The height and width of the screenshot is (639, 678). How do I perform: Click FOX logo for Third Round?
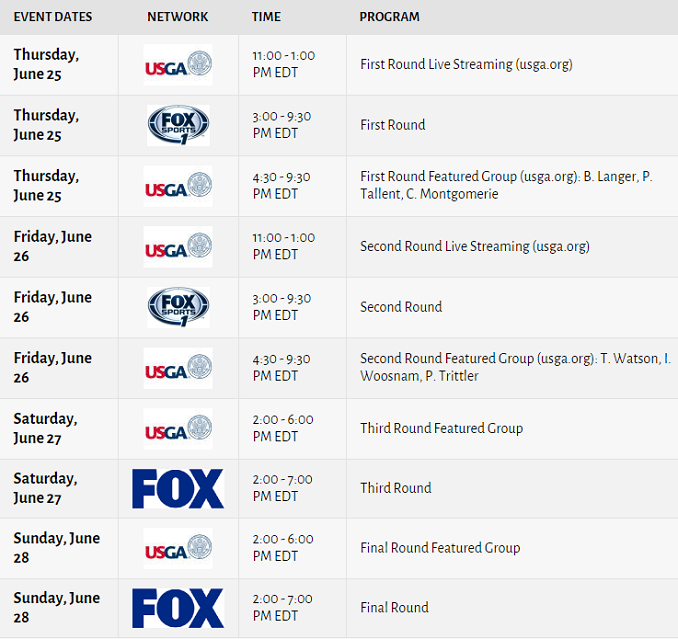pos(178,489)
